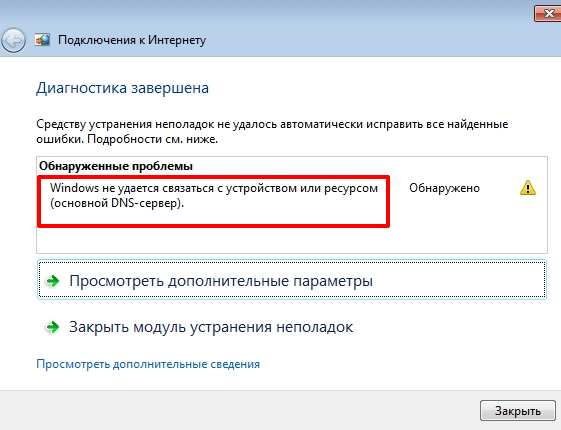Click the yellow warning triangle icon
Image resolution: width=561 pixels, height=430 pixels.
[x=528, y=188]
